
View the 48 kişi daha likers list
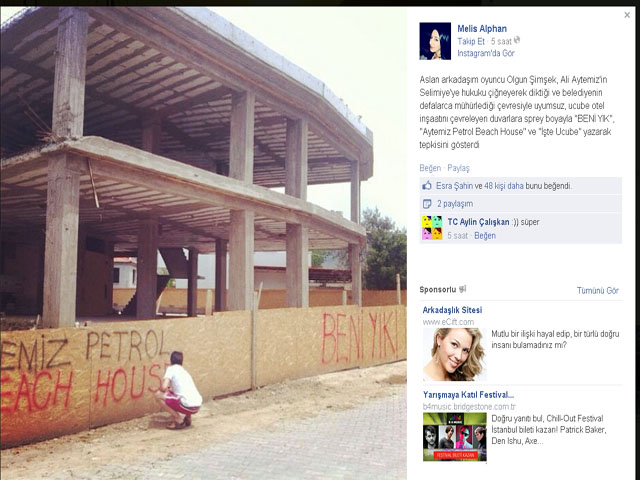click(x=504, y=186)
